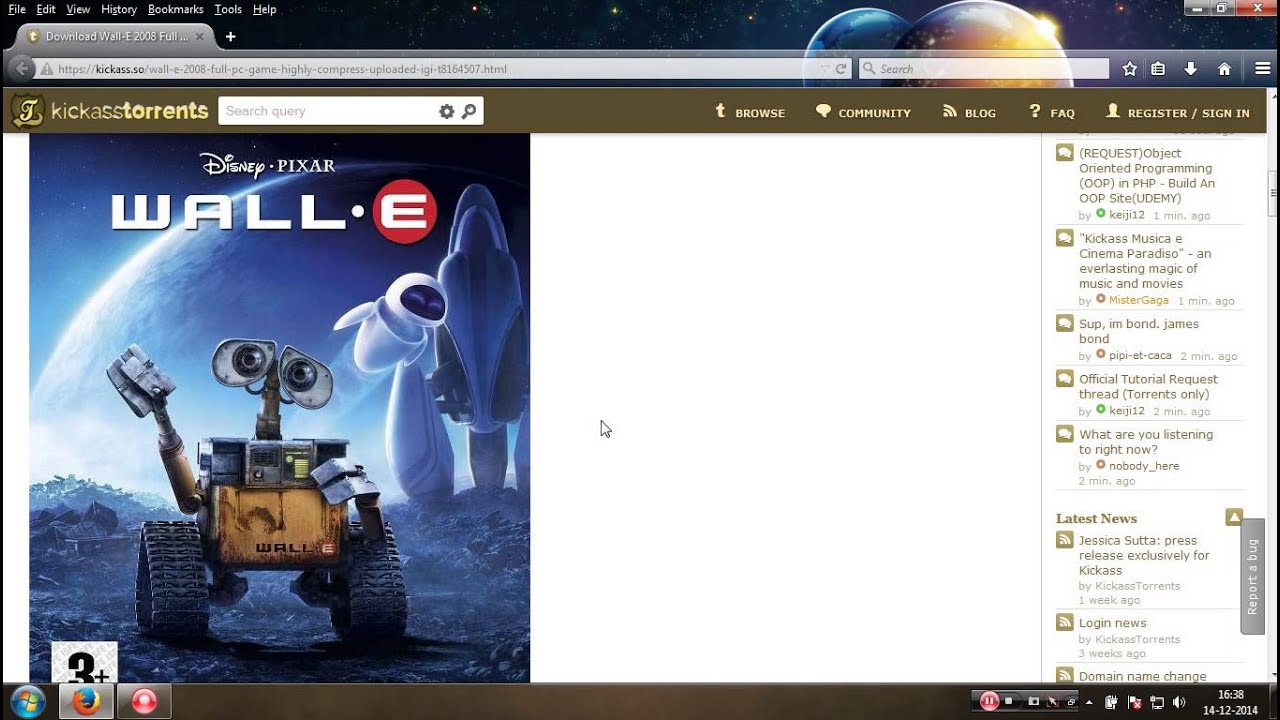Click the taskbar clock showing 16:38

(x=1230, y=702)
